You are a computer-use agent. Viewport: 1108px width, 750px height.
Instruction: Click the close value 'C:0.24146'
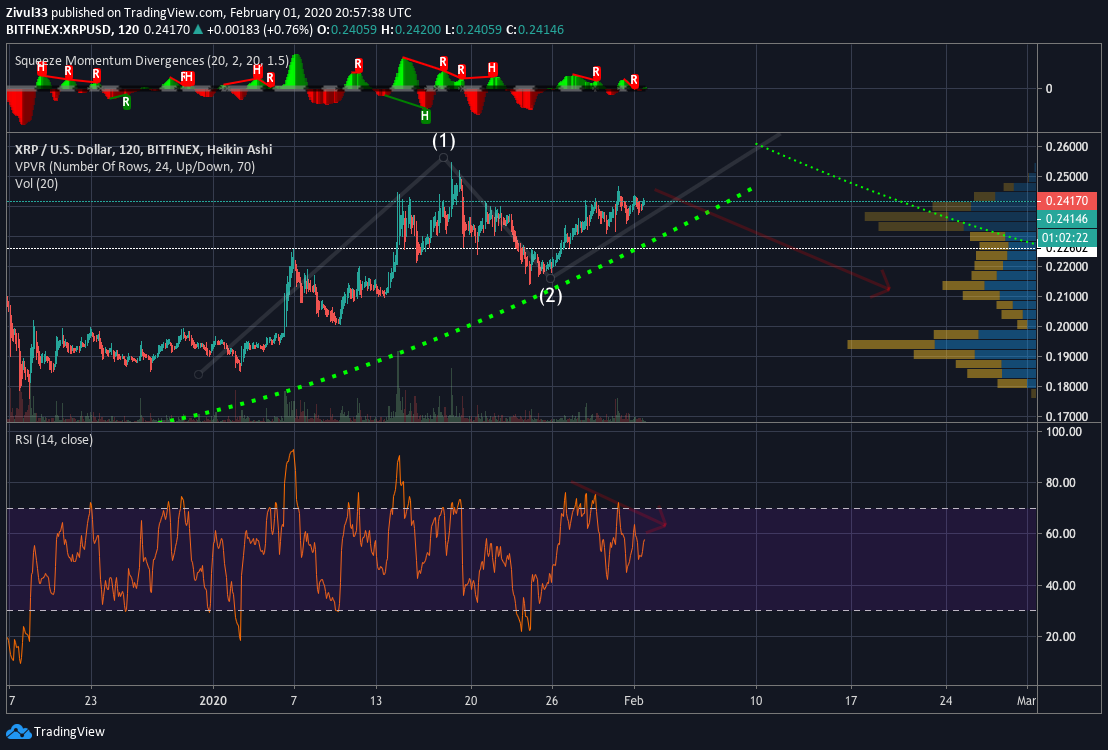coord(534,30)
